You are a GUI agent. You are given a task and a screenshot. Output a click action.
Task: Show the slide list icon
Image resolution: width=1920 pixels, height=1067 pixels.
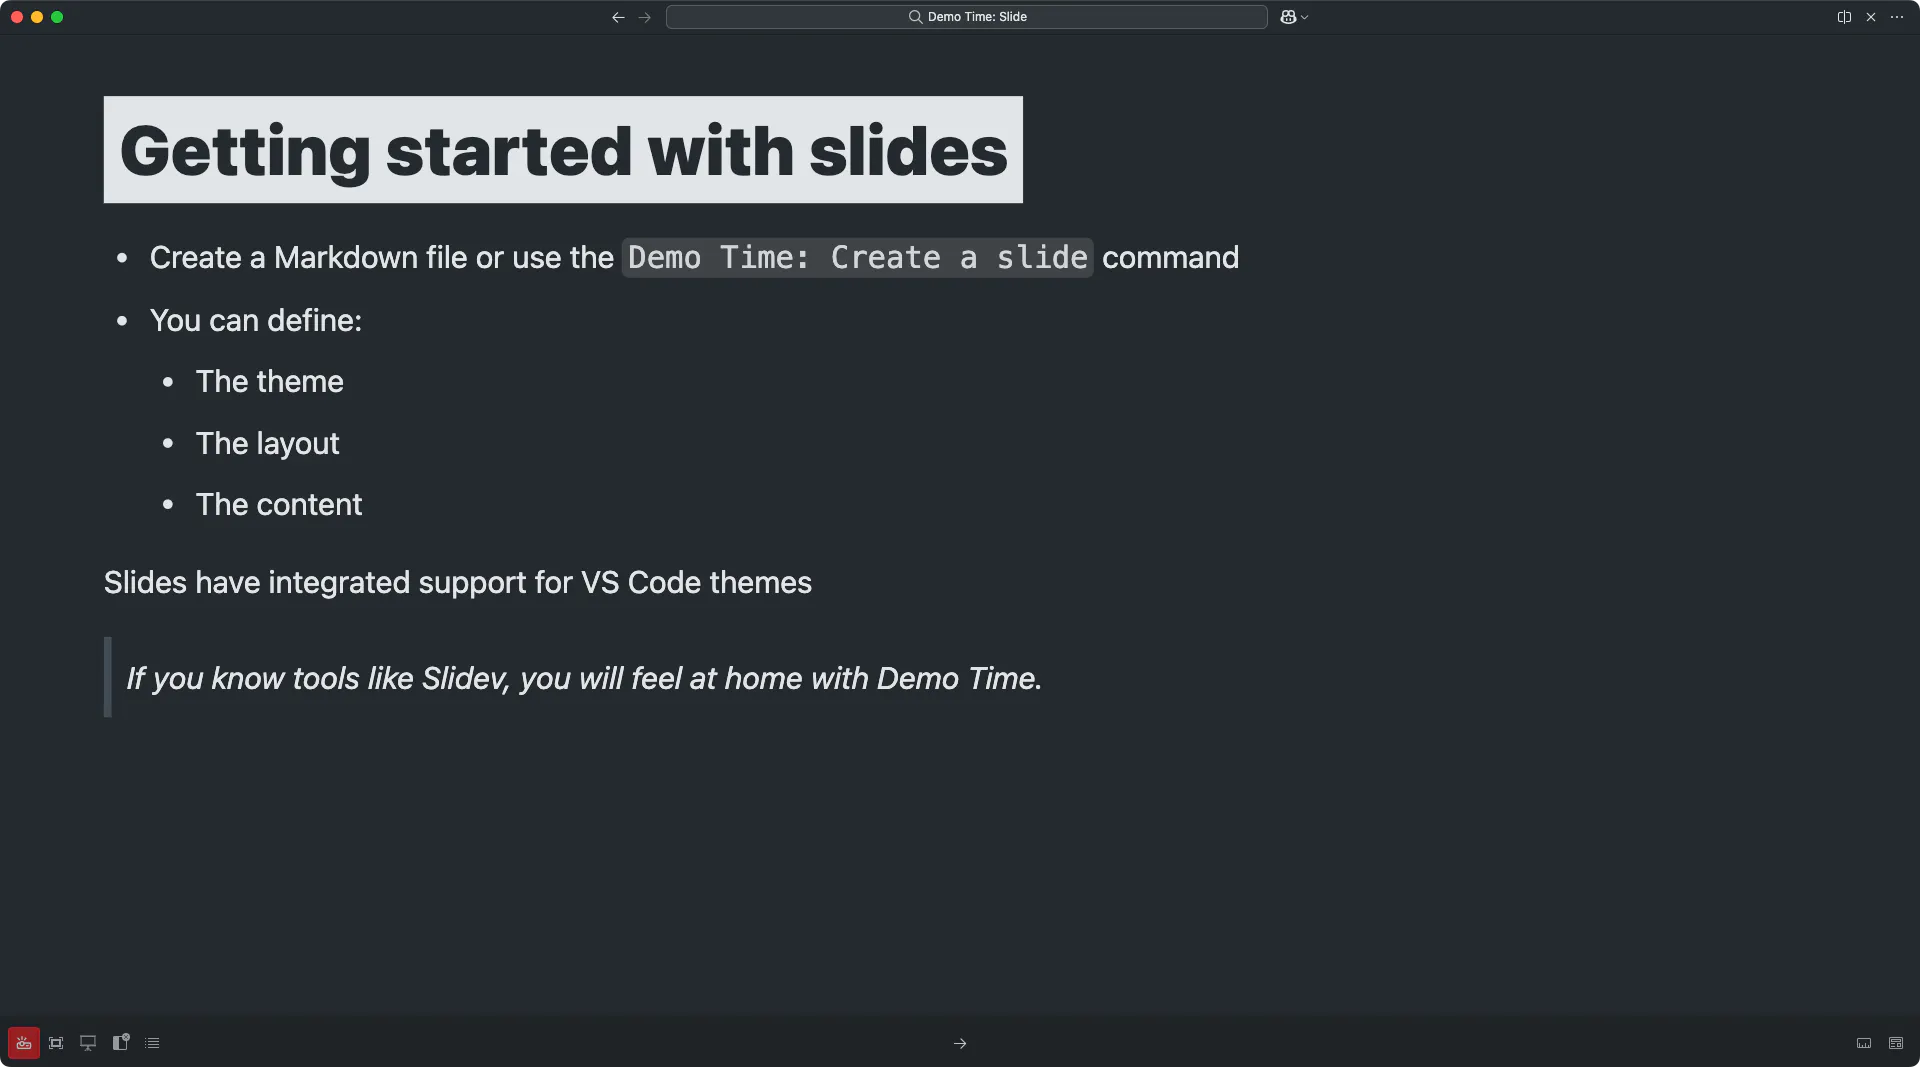click(152, 1043)
